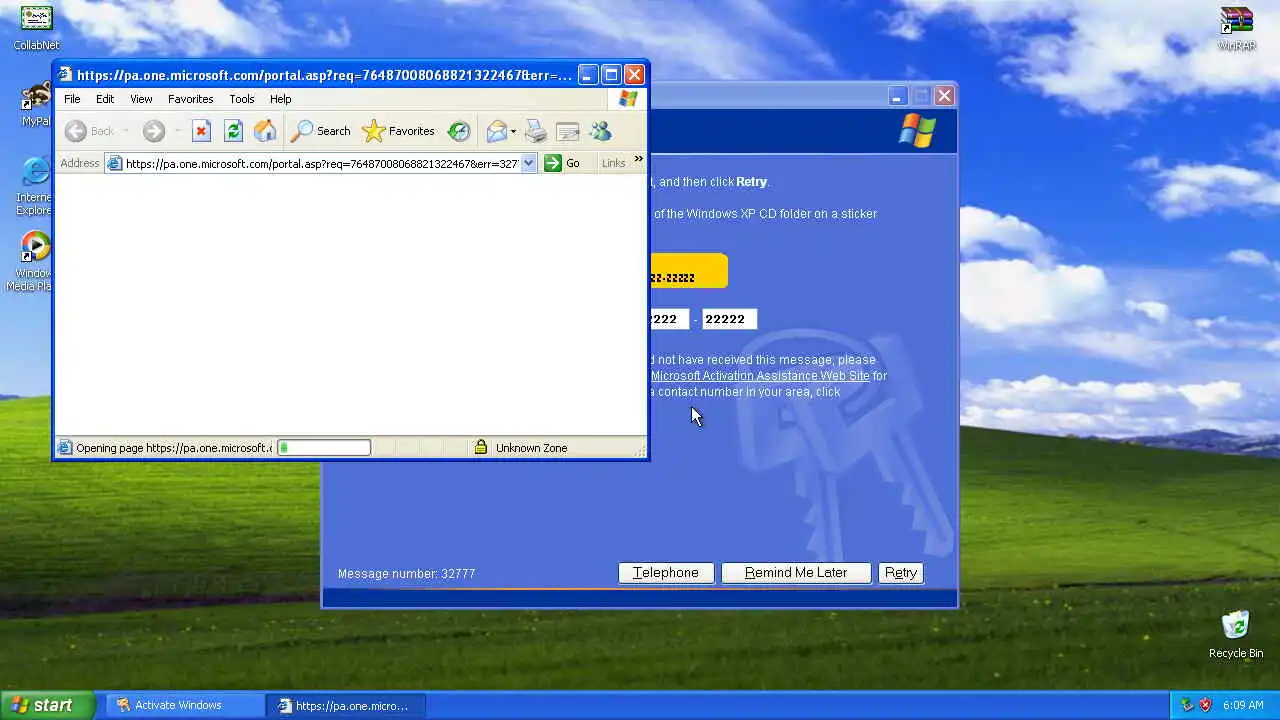The height and width of the screenshot is (720, 1280).
Task: Open the Back button history dropdown arrow
Action: [126, 131]
